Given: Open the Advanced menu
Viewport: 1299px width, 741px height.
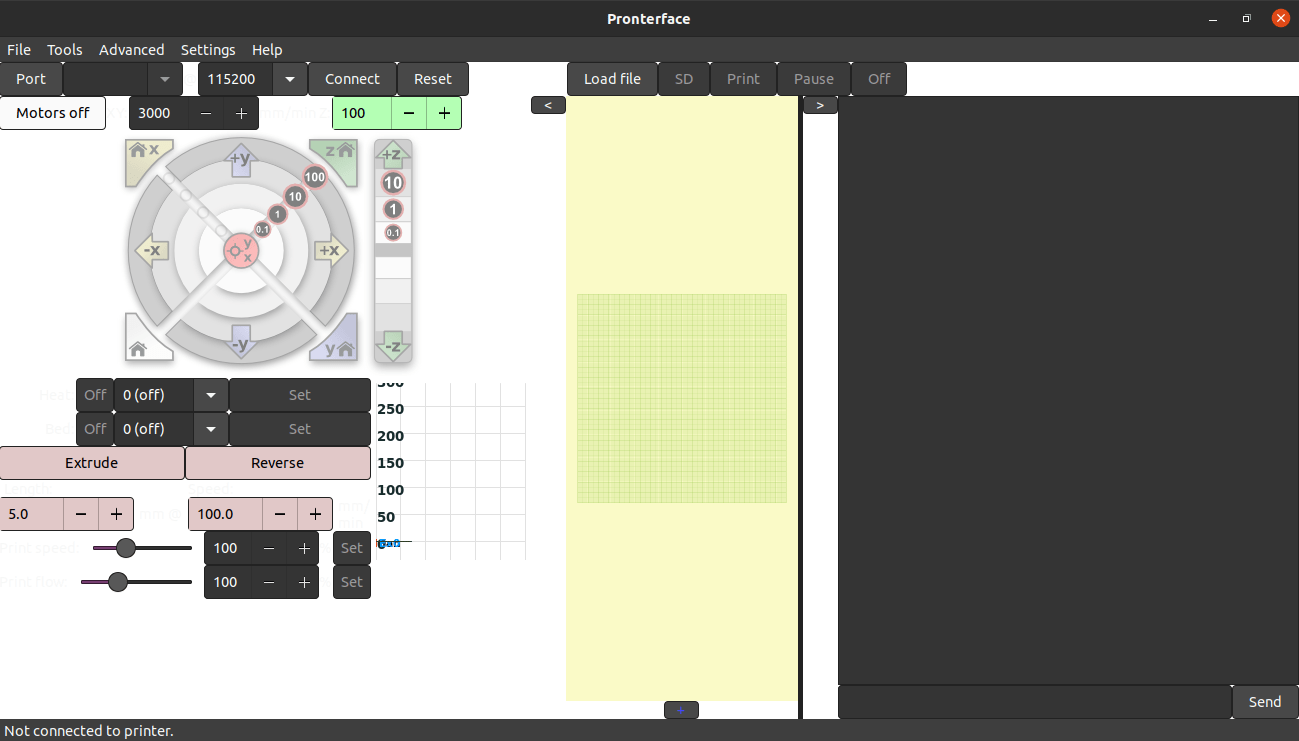Looking at the screenshot, I should [131, 49].
